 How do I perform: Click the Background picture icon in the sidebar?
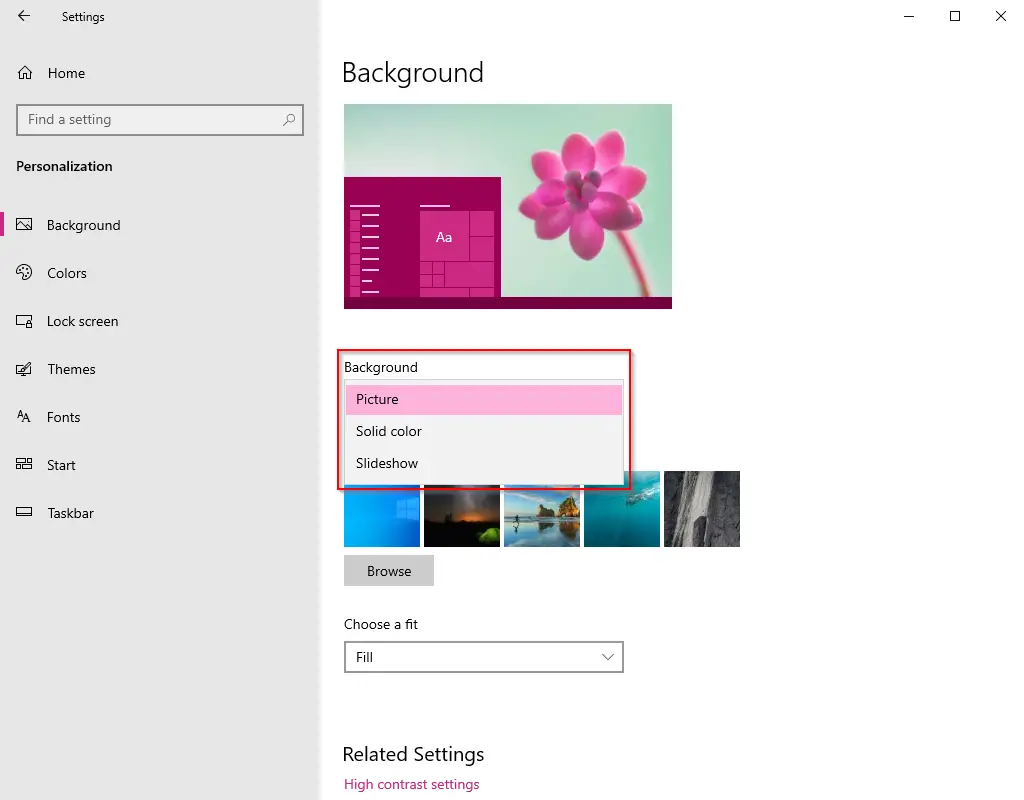click(x=24, y=225)
